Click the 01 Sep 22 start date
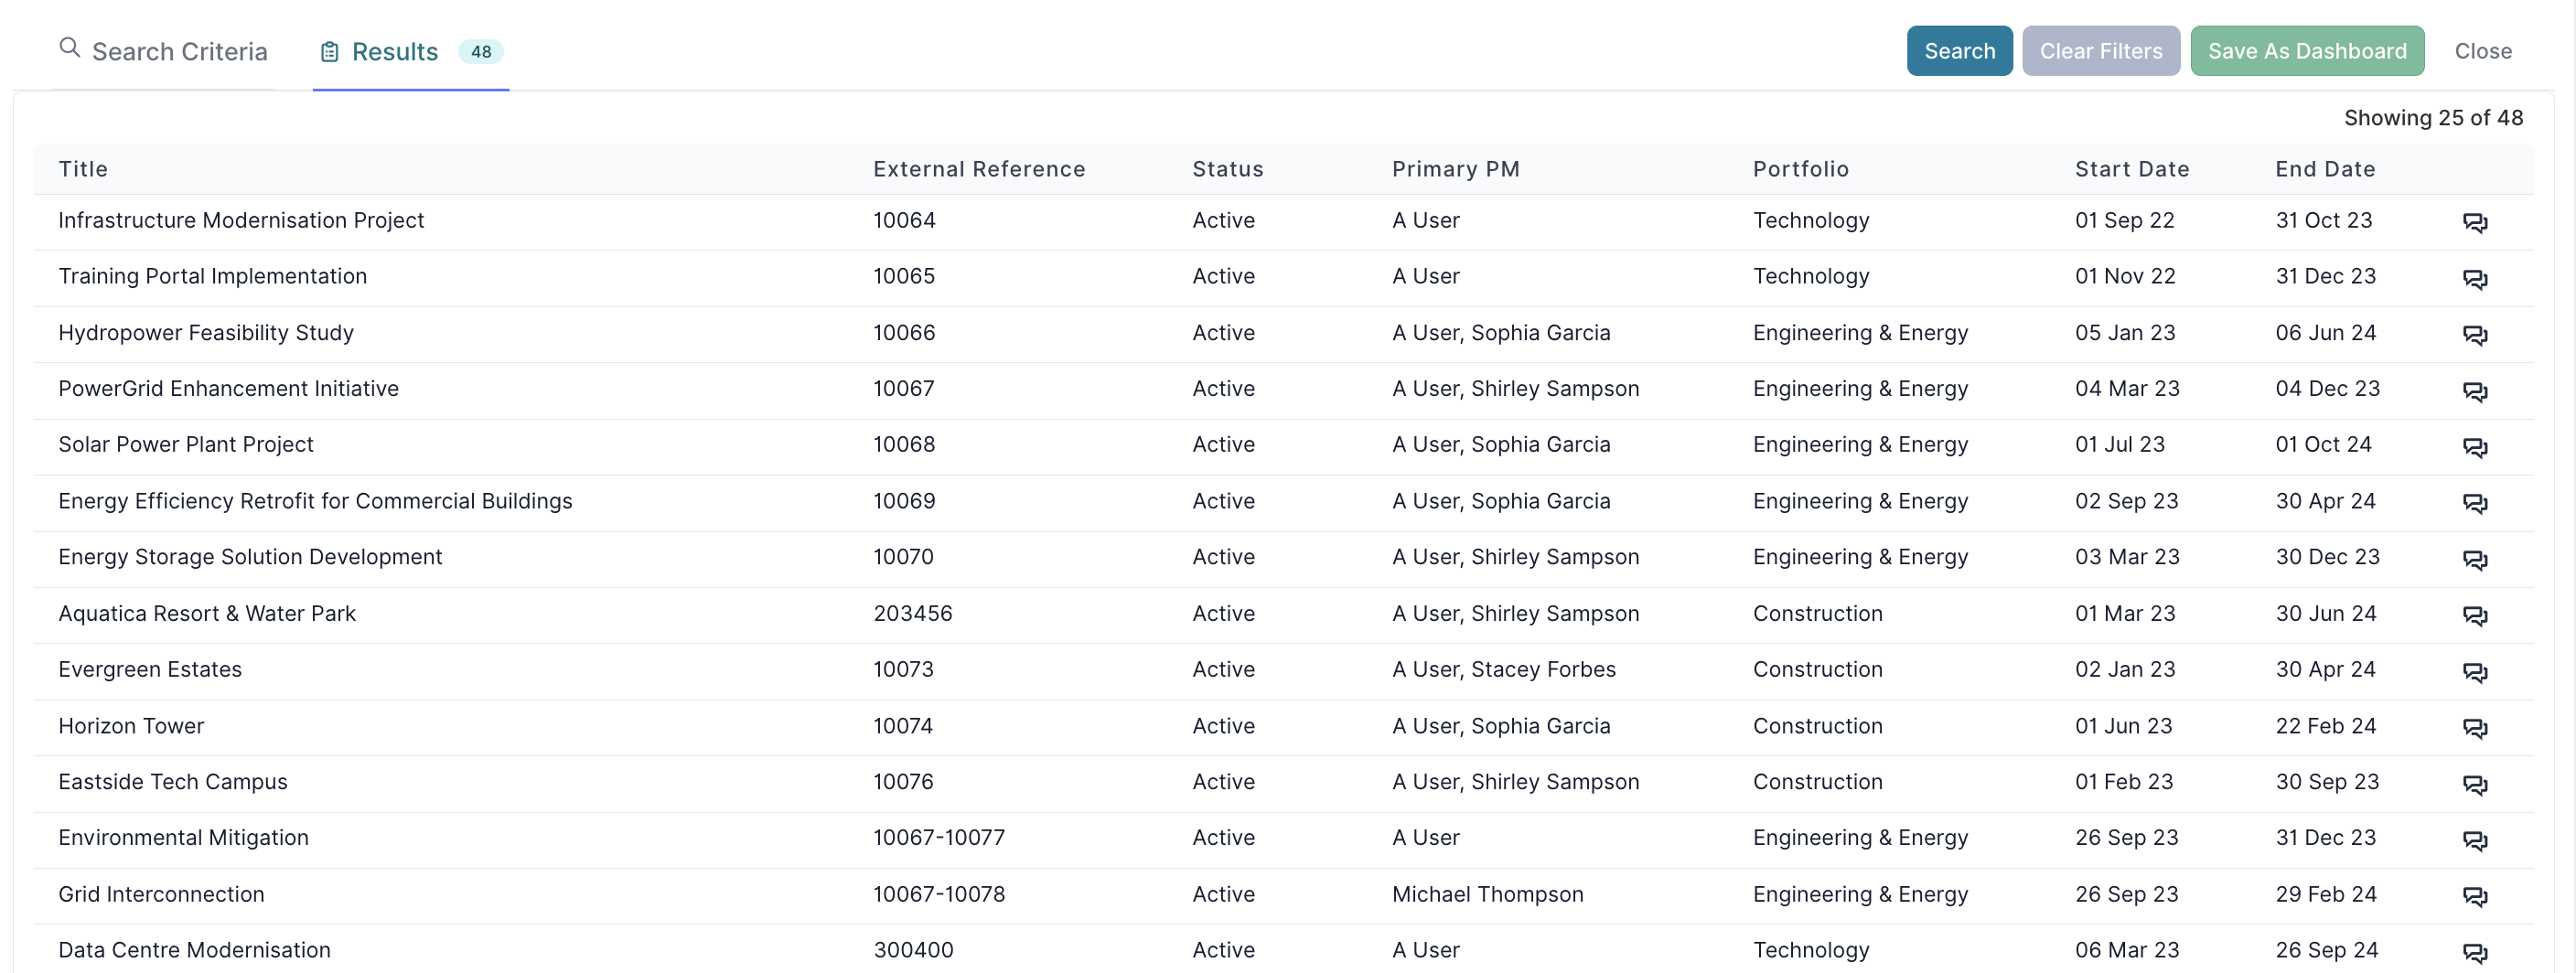This screenshot has height=973, width=2576. (2124, 220)
